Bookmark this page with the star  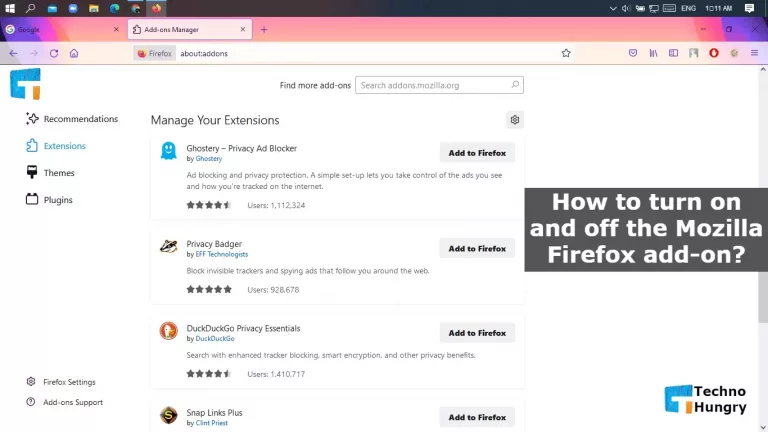[566, 53]
